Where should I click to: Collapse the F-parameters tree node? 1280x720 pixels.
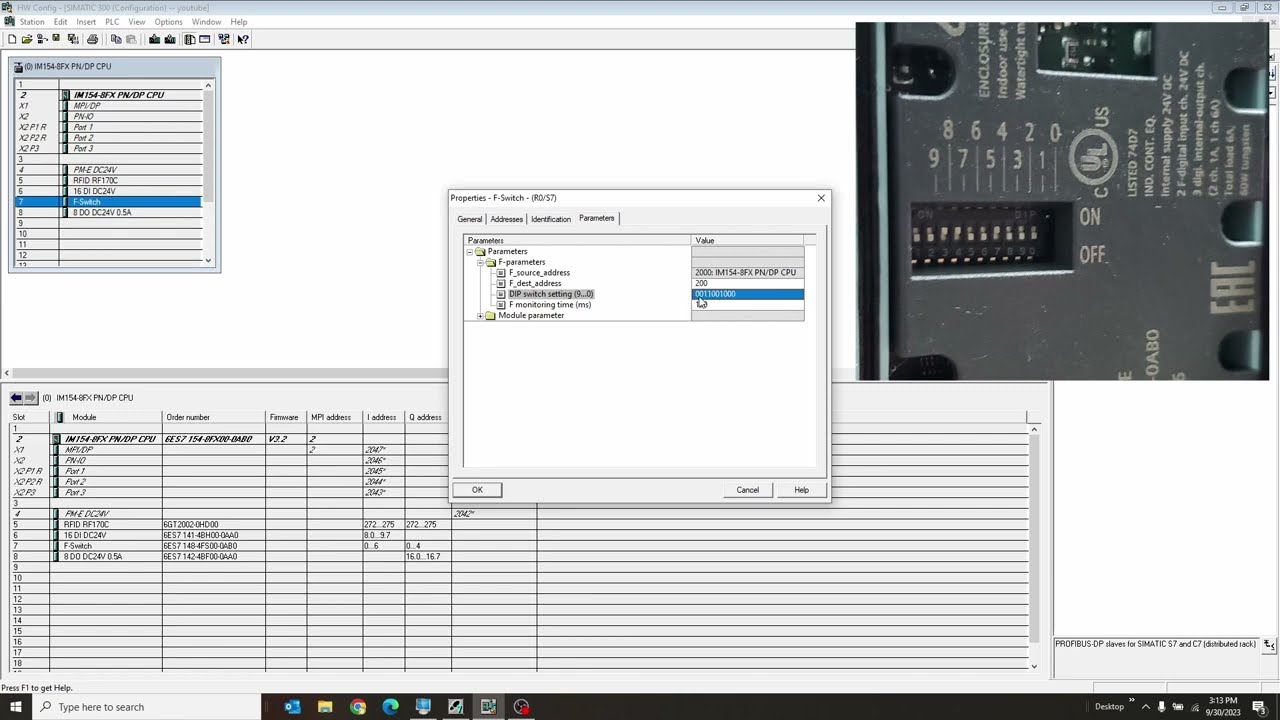click(480, 262)
